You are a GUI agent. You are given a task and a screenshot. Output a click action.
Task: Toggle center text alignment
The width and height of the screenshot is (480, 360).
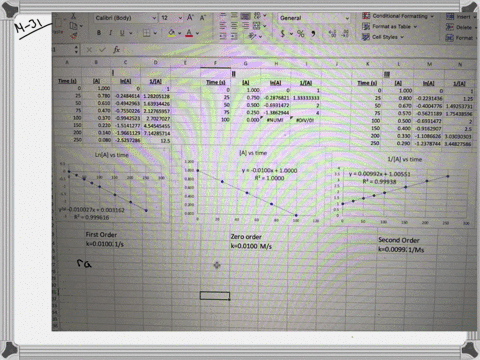(x=234, y=25)
